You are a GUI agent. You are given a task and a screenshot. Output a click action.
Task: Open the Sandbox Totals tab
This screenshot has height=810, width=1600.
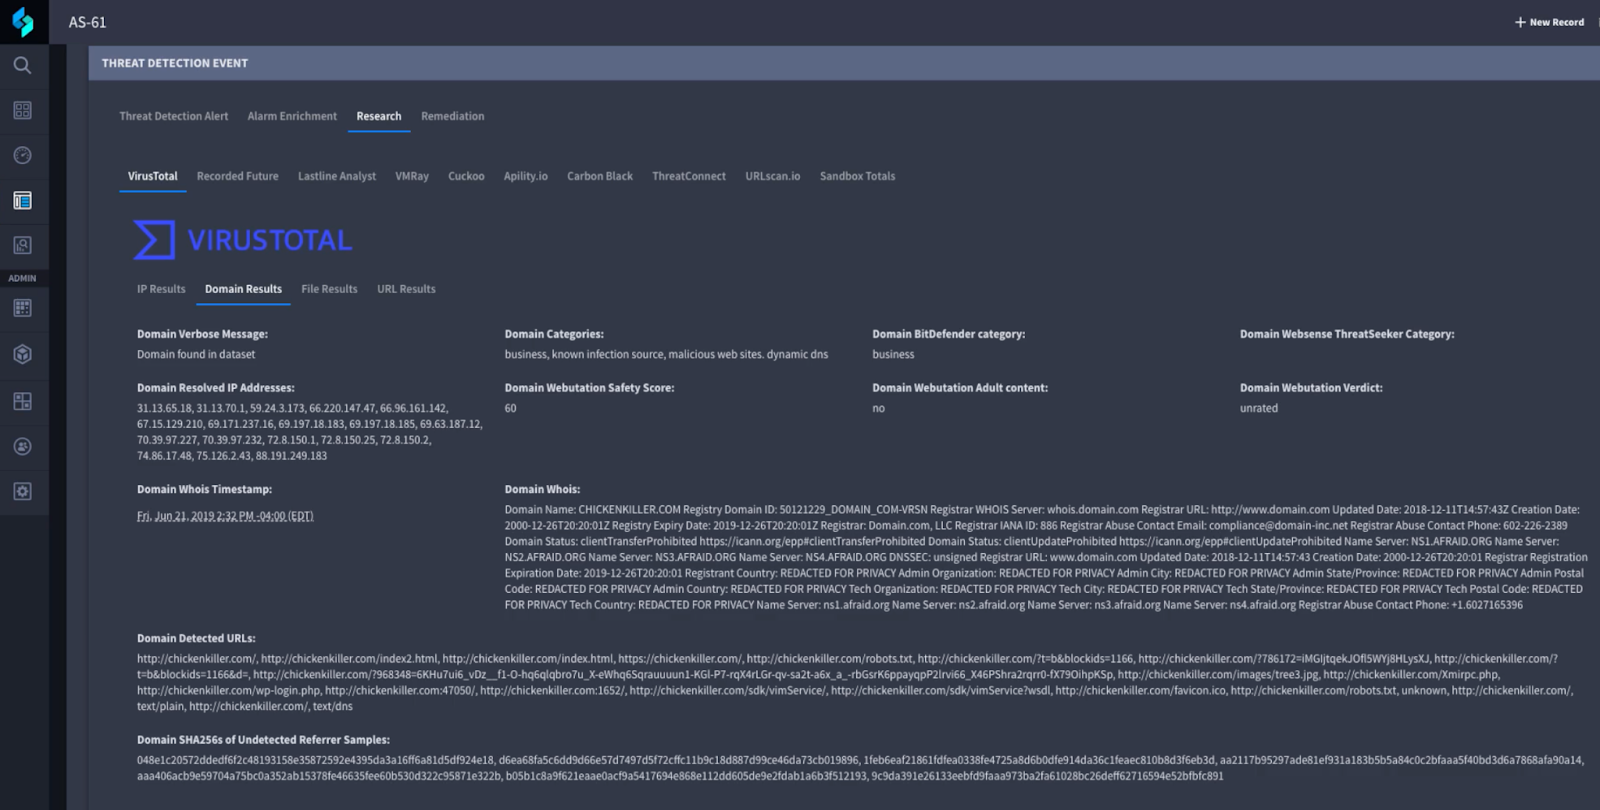(x=858, y=176)
